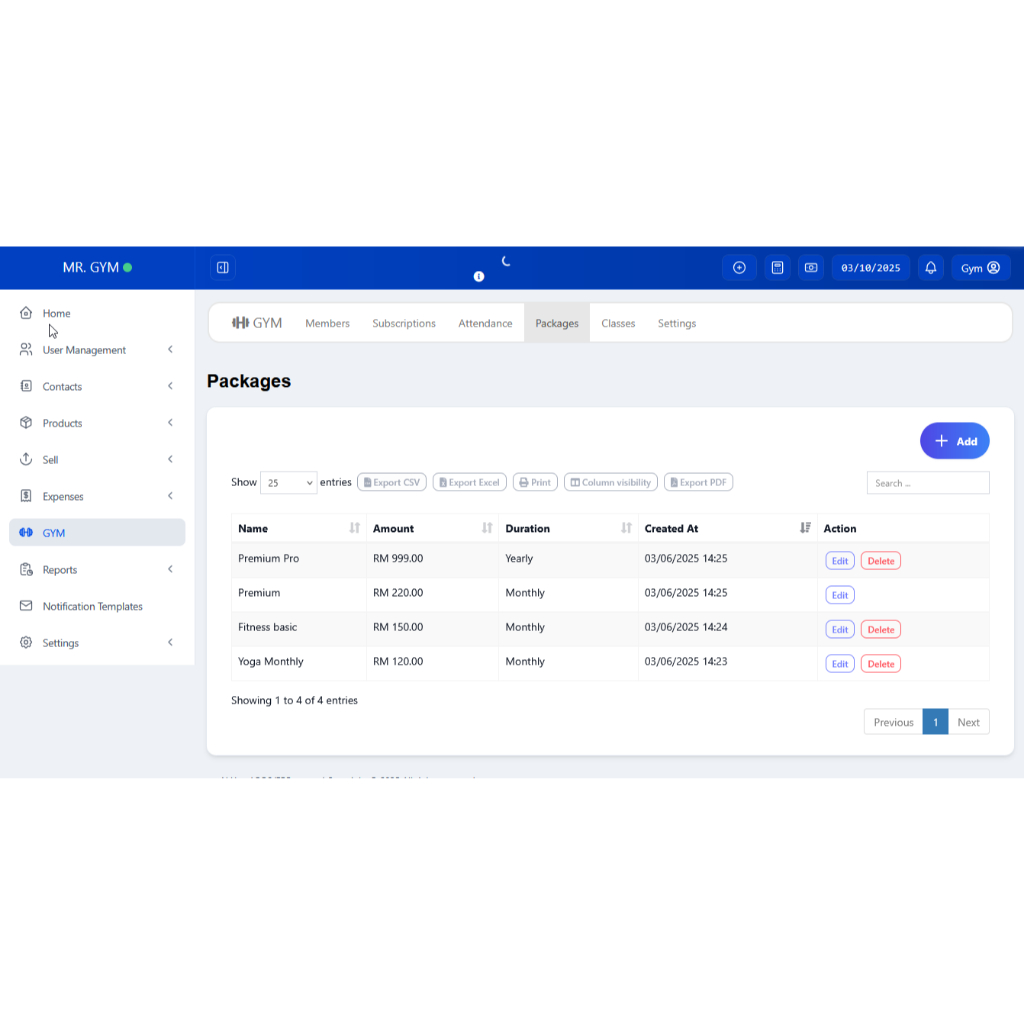Switch to the Members tab
Viewport: 1024px width, 1024px height.
tap(327, 324)
